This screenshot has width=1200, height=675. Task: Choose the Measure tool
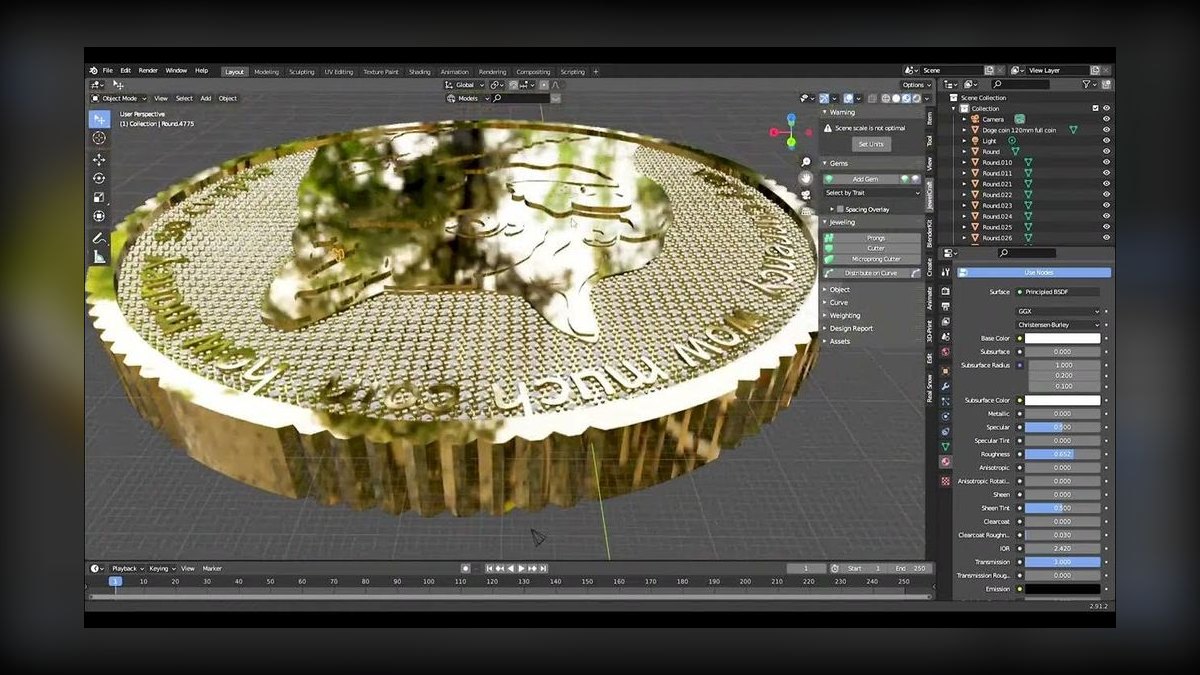pos(99,257)
